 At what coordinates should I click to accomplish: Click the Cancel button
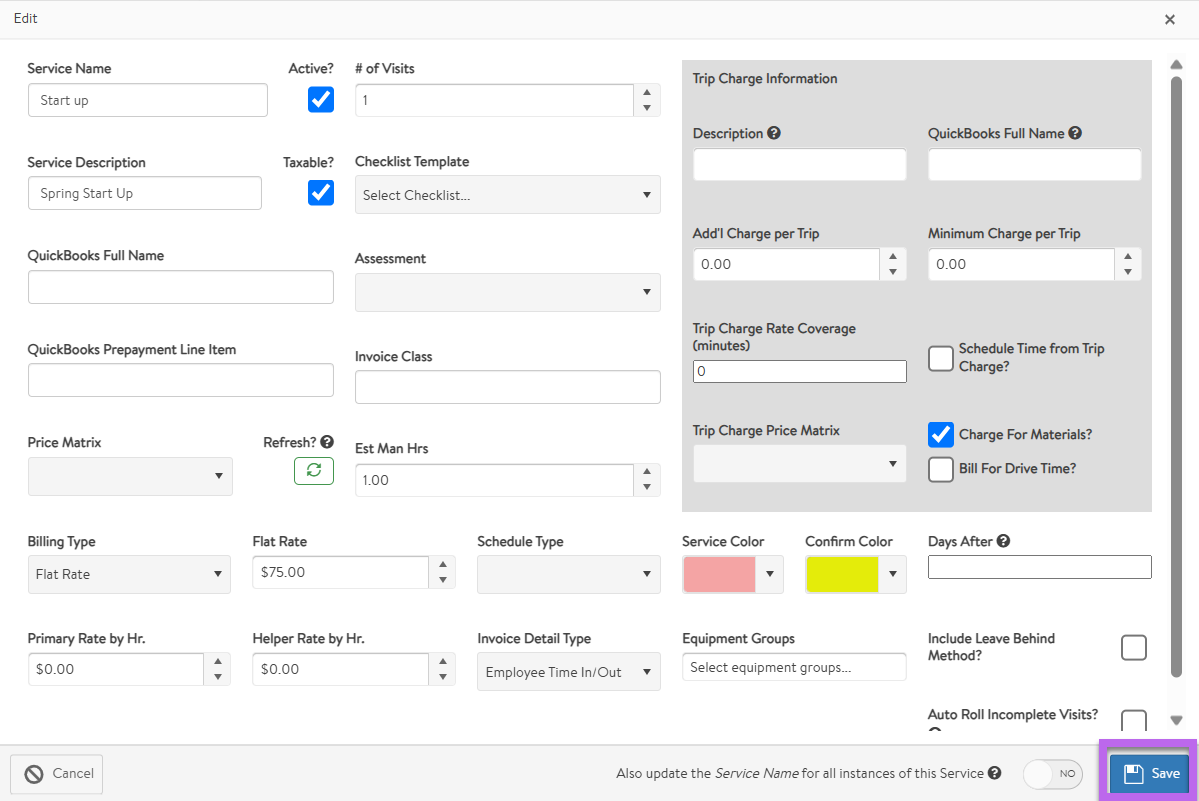pos(57,773)
